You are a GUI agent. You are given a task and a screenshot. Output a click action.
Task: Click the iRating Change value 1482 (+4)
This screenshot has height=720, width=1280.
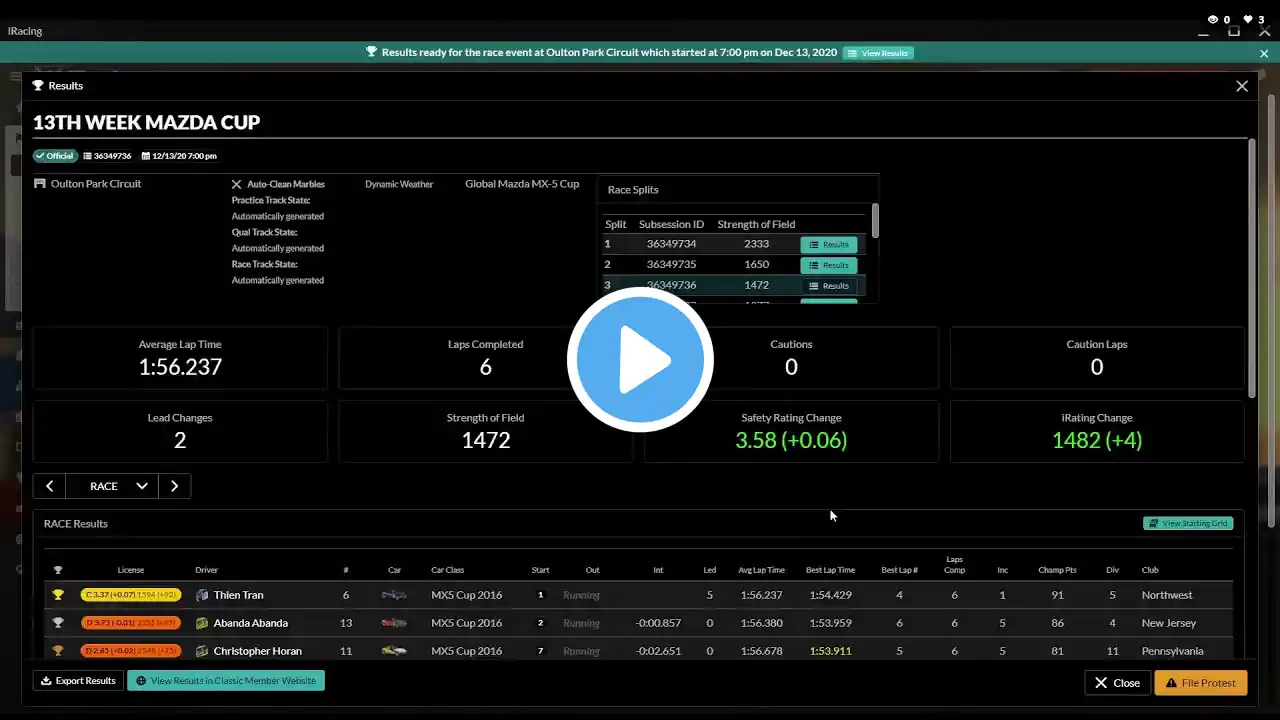click(x=1097, y=440)
